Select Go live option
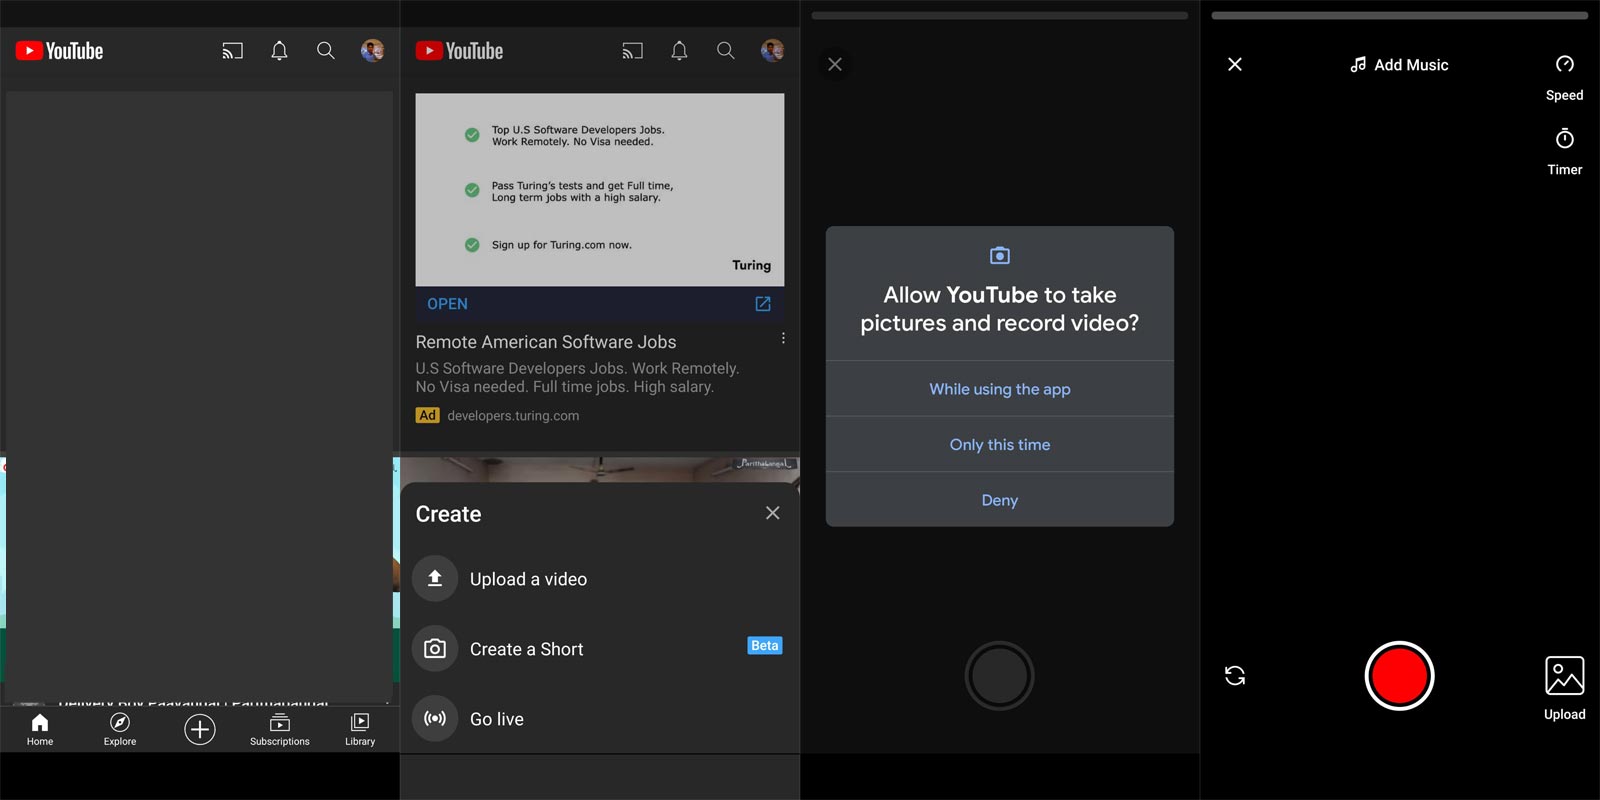The height and width of the screenshot is (800, 1600). pyautogui.click(x=600, y=719)
